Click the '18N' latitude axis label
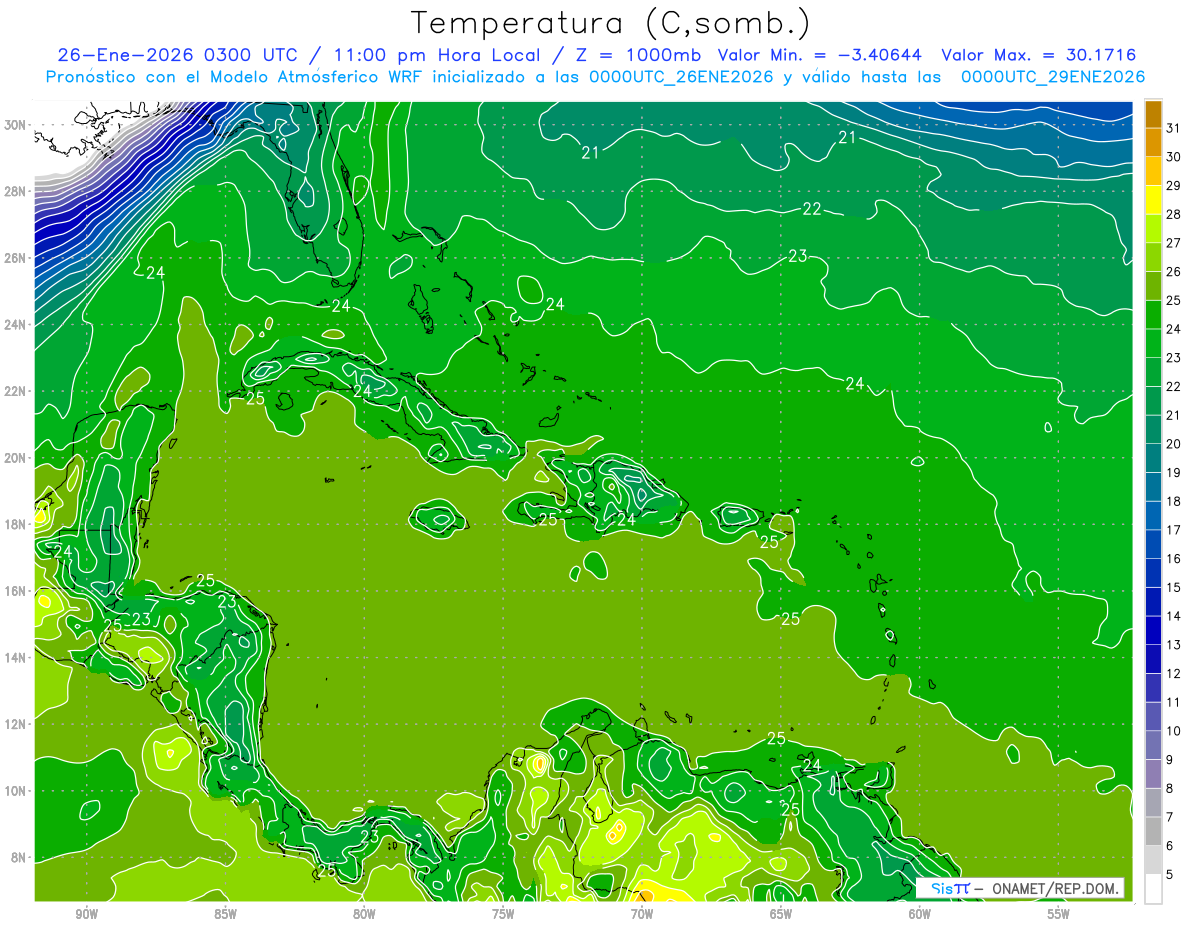Image resolution: width=1200 pixels, height=927 pixels. pyautogui.click(x=16, y=524)
